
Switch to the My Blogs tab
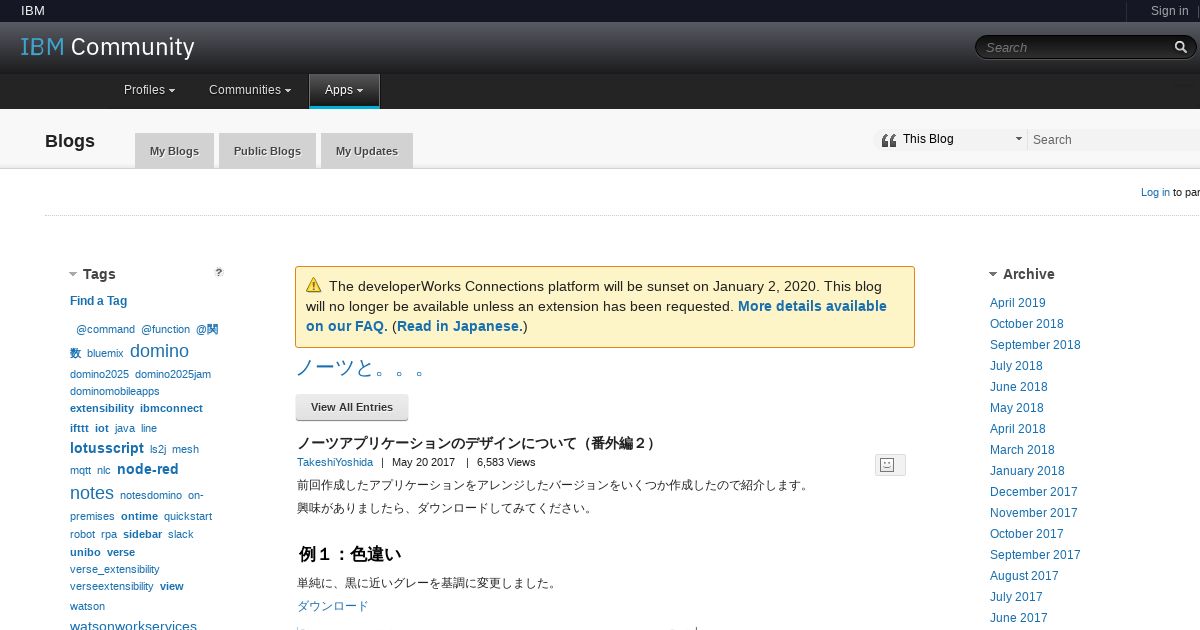tap(174, 151)
